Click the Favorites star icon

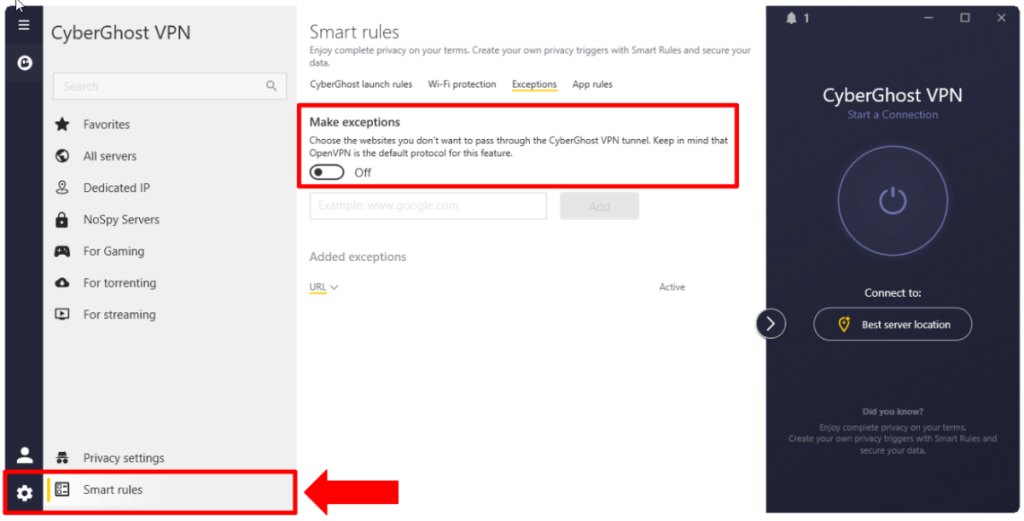62,124
